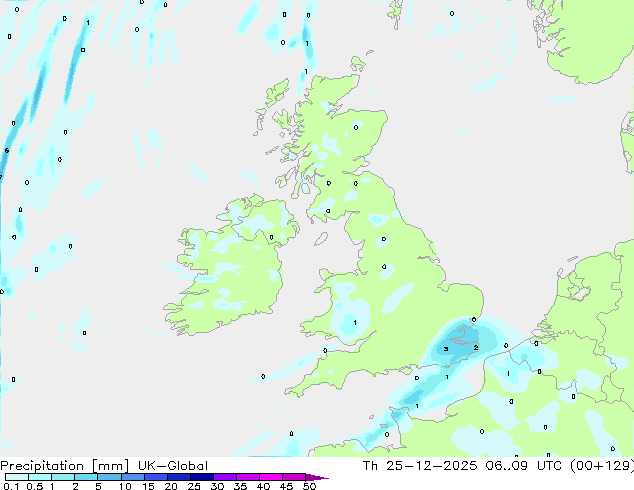Click the 5–10 mm legend swatch

[x=109, y=477]
